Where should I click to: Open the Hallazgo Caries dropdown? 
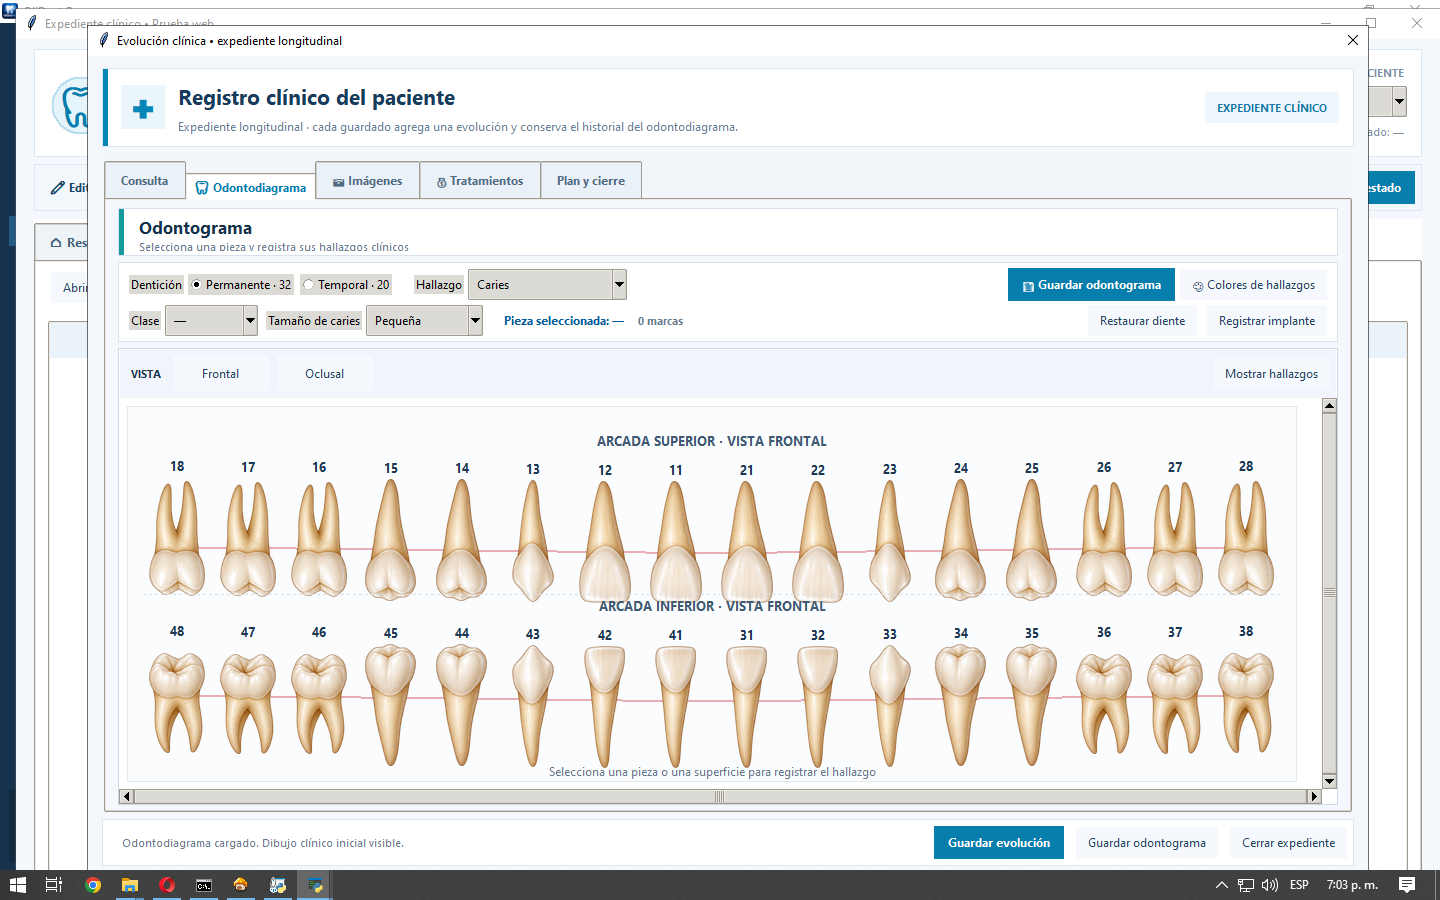pyautogui.click(x=547, y=285)
